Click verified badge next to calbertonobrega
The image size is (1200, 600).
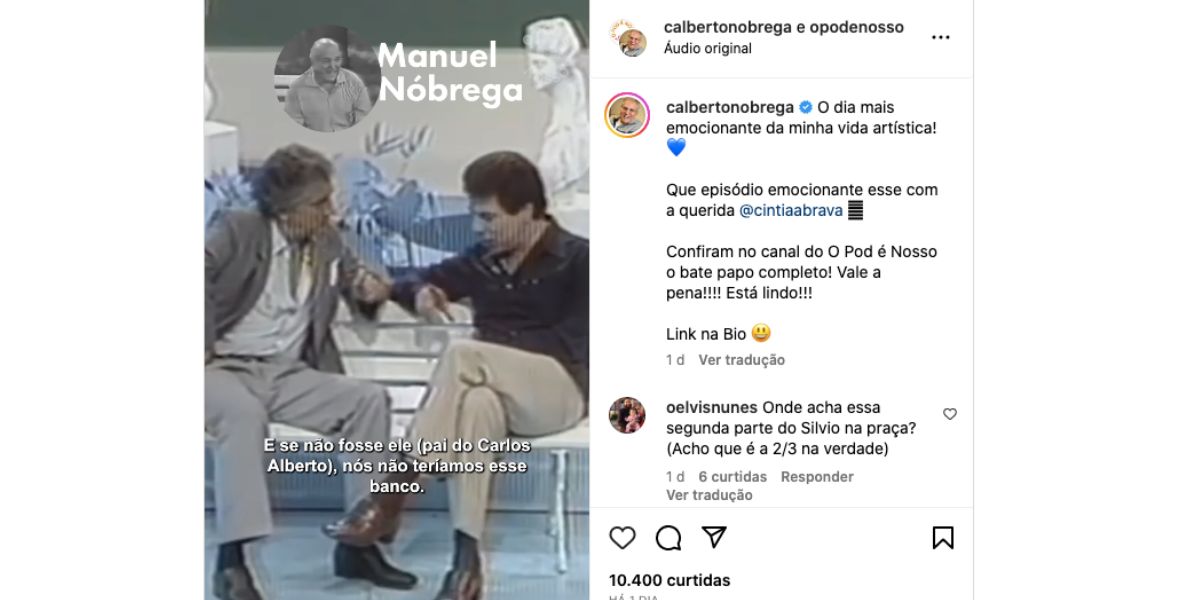coord(805,107)
